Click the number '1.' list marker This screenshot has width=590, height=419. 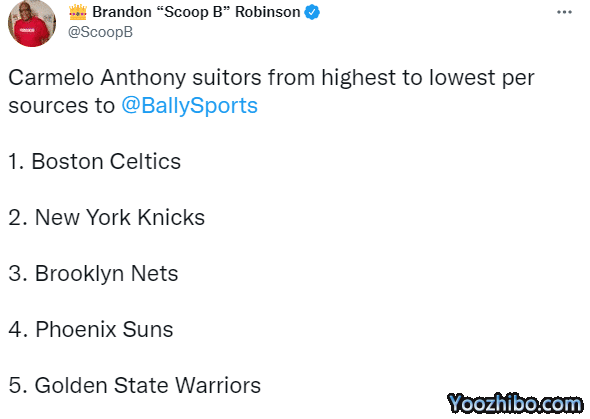[17, 162]
